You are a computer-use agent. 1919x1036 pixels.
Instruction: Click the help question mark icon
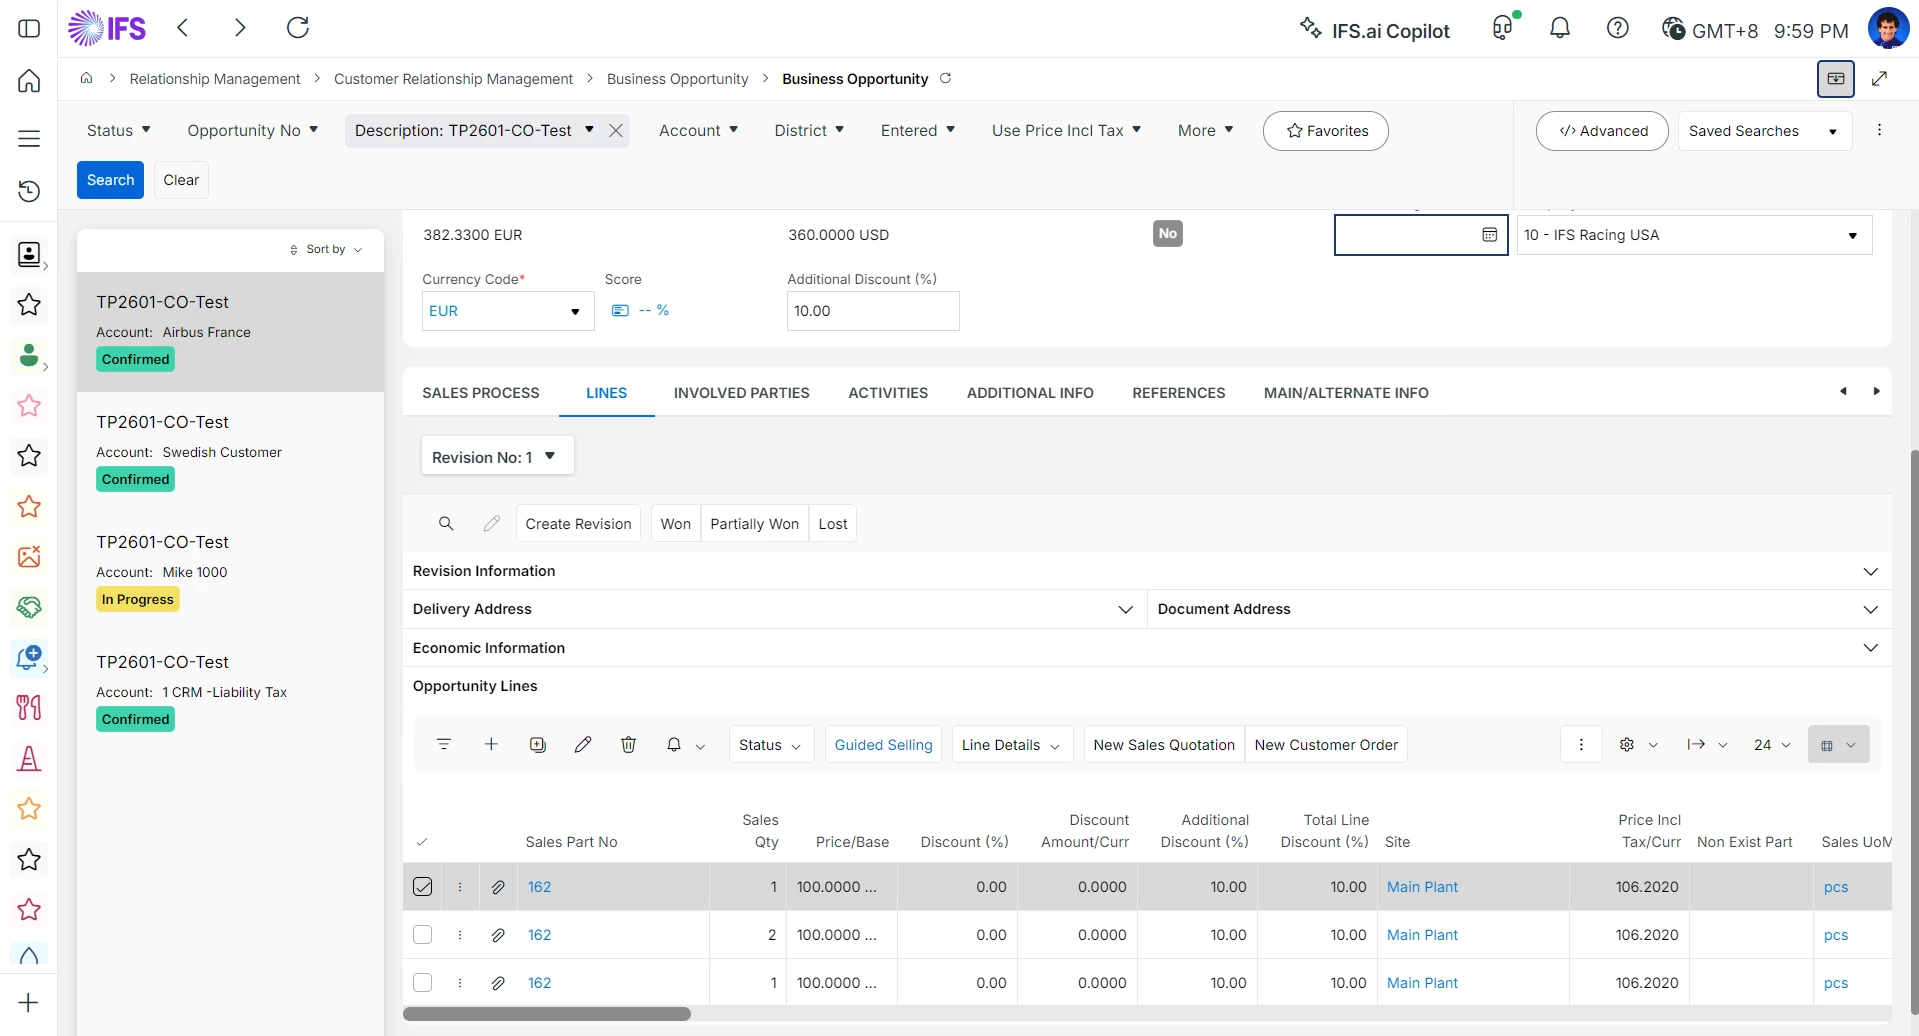[x=1617, y=28]
